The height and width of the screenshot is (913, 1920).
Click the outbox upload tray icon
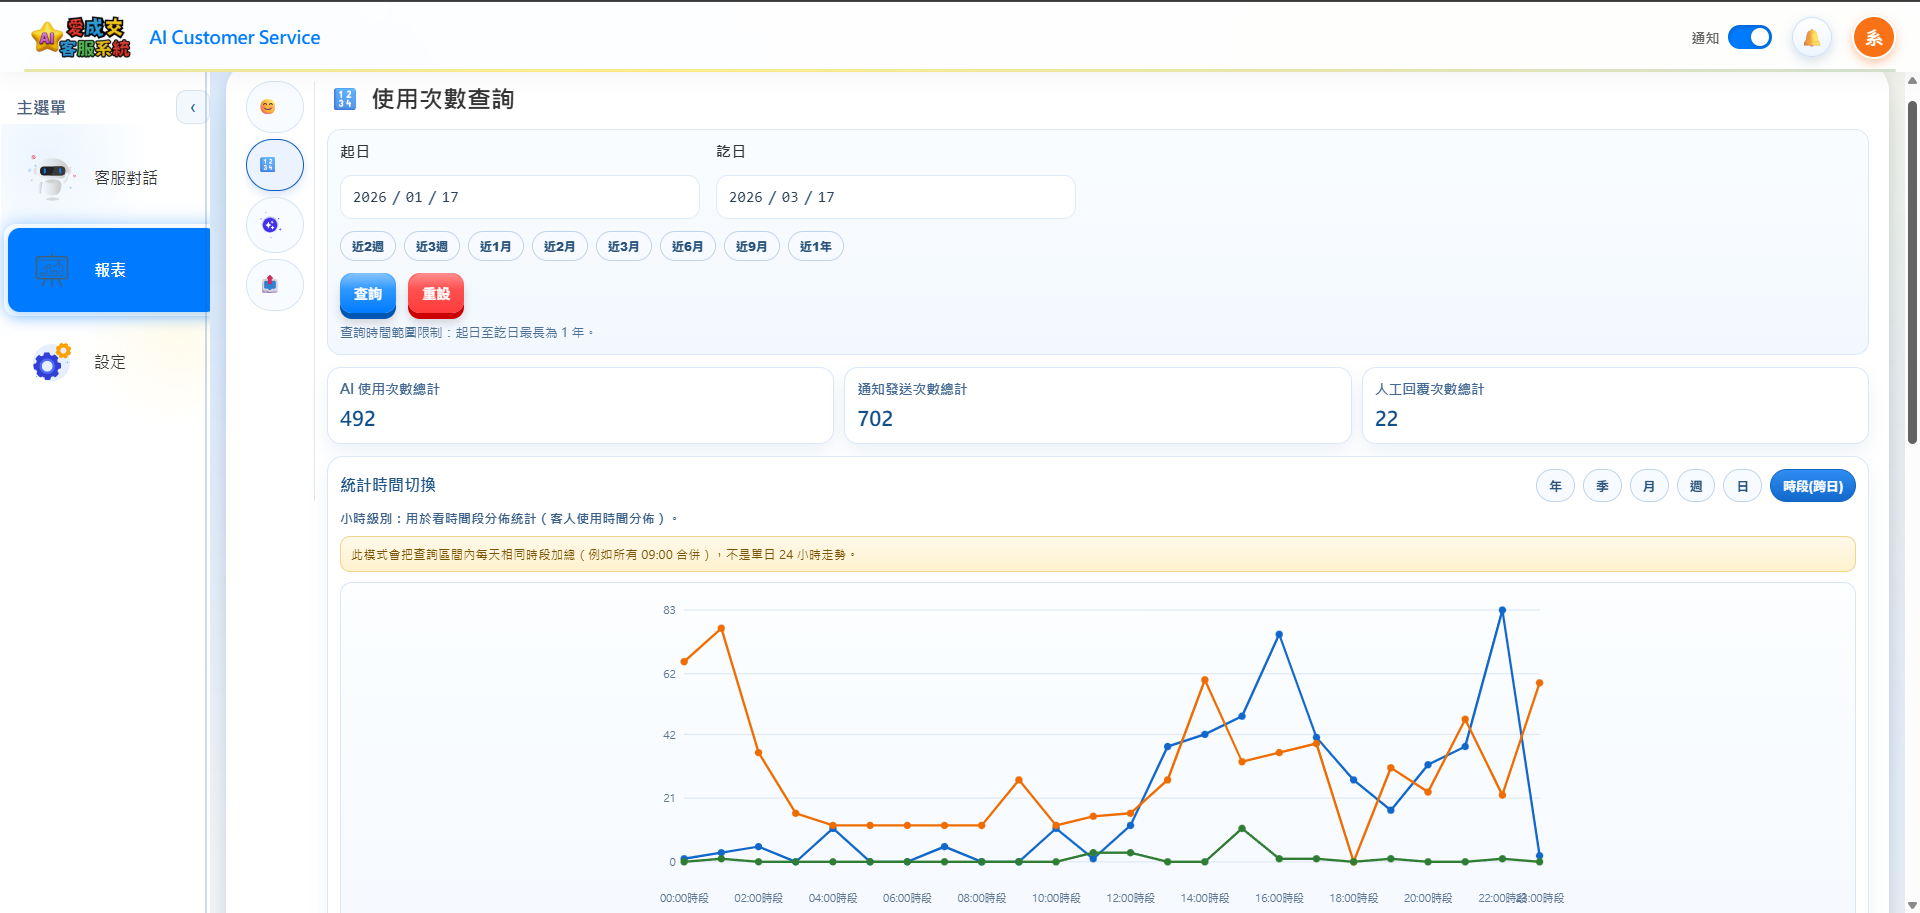(270, 285)
